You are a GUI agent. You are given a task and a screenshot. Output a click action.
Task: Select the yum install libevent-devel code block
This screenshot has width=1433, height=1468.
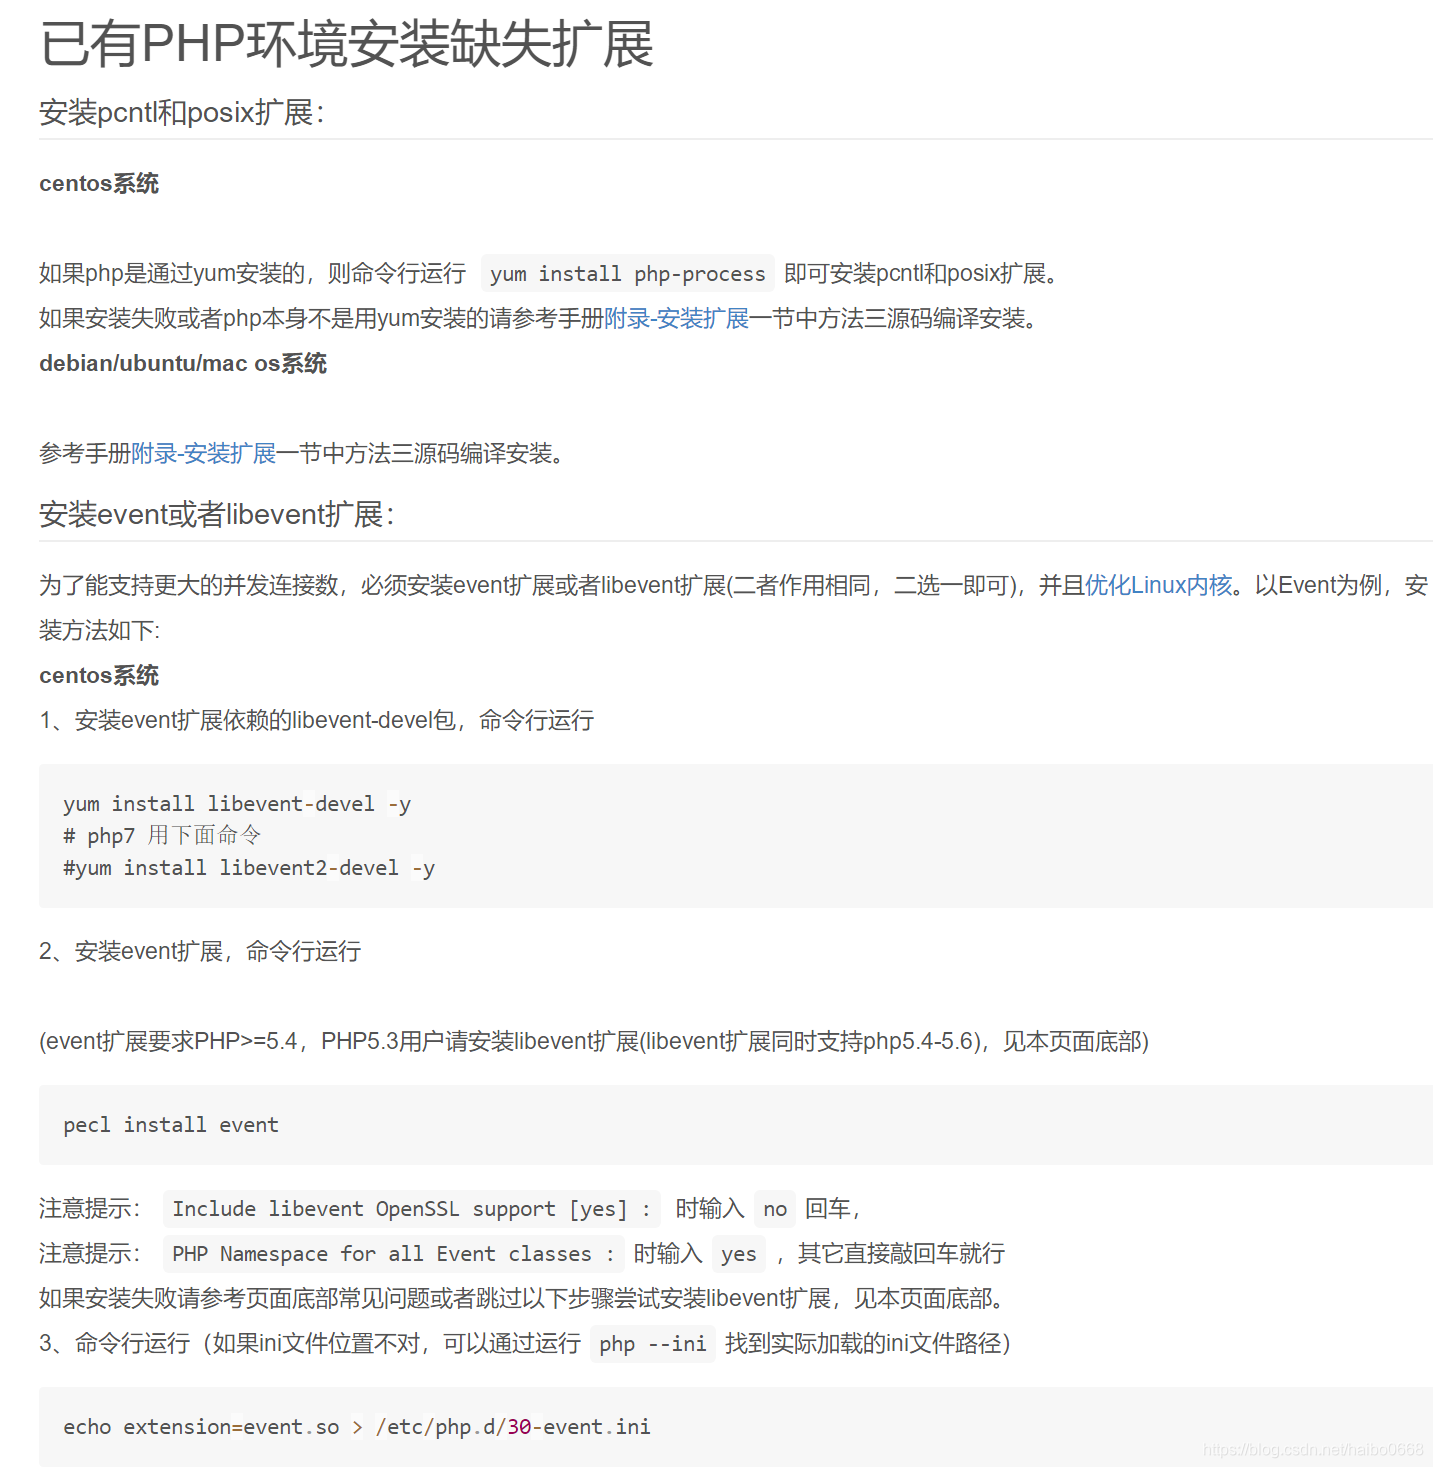click(x=236, y=803)
